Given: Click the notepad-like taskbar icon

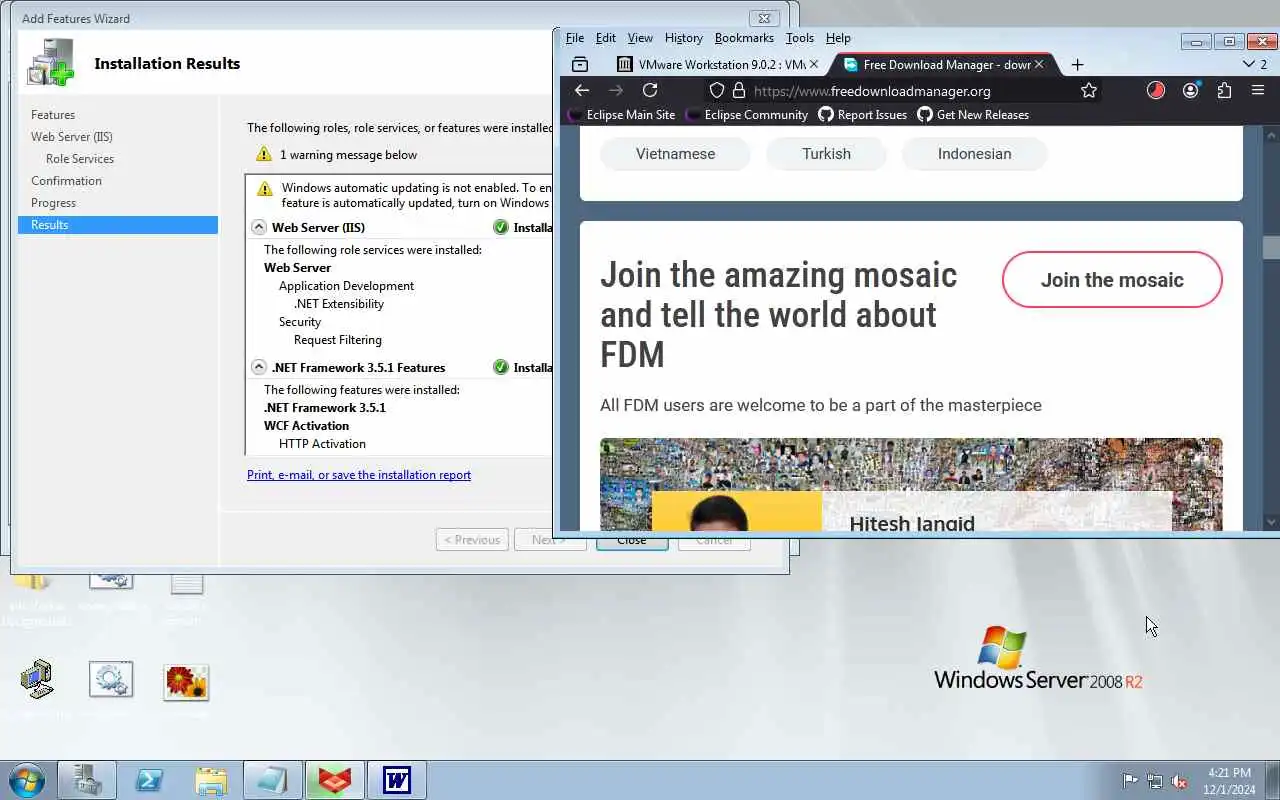Looking at the screenshot, I should [272, 780].
